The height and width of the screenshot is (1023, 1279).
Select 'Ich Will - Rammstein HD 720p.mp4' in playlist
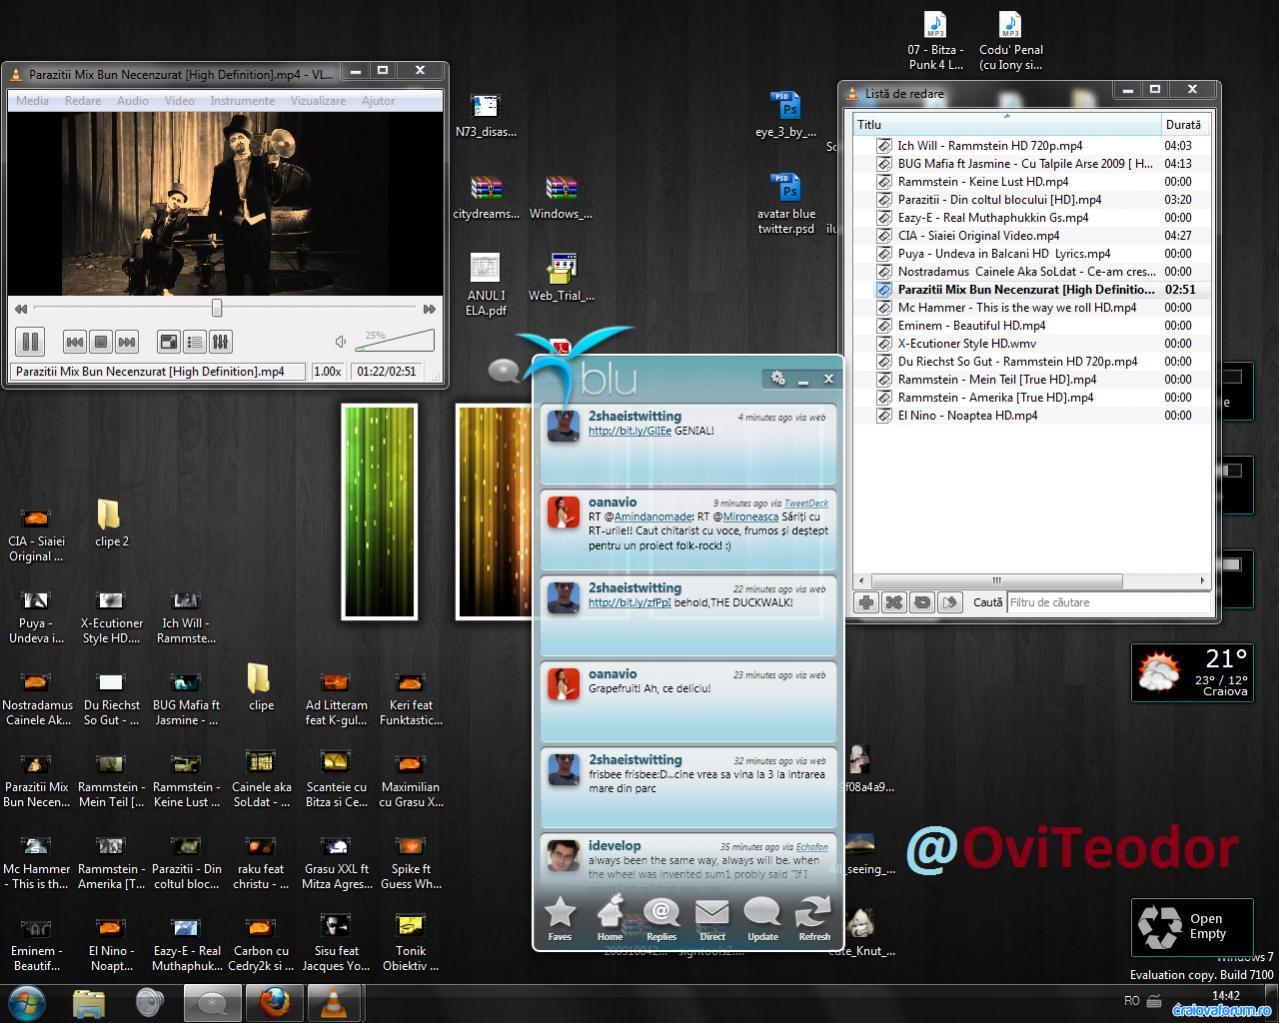pos(1031,145)
